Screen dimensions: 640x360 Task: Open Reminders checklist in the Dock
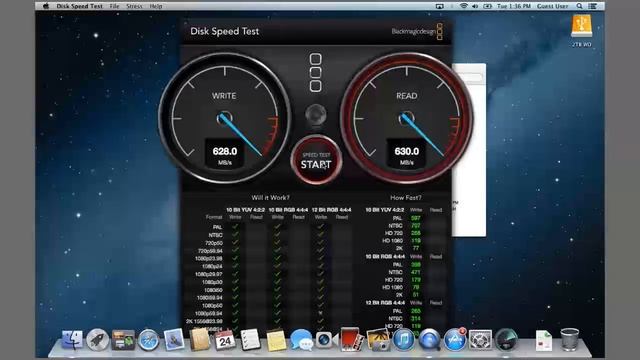click(x=250, y=340)
